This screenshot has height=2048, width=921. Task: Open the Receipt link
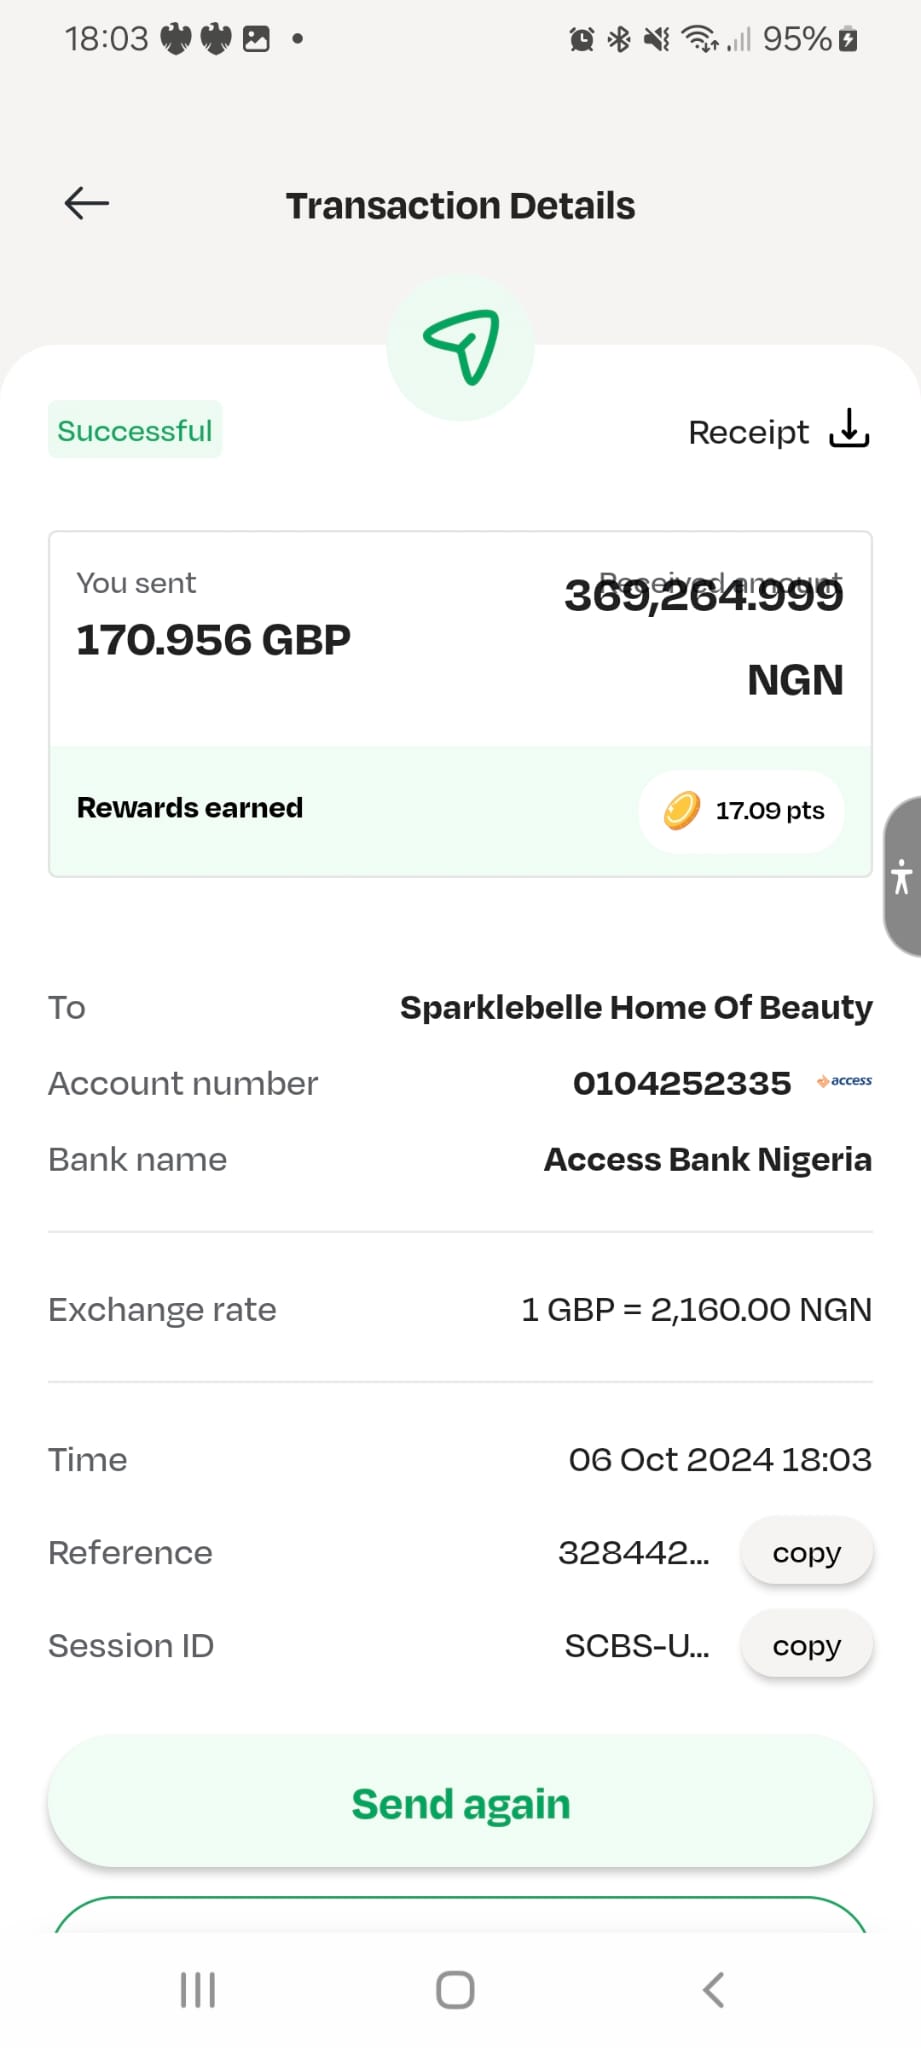pyautogui.click(x=748, y=432)
